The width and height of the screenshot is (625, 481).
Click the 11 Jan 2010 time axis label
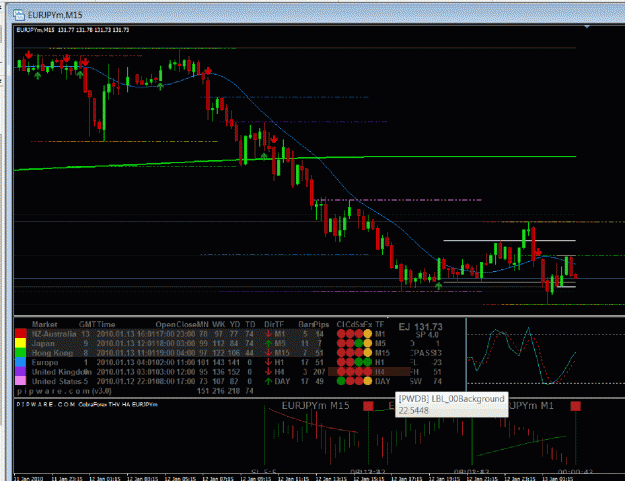tap(28, 478)
